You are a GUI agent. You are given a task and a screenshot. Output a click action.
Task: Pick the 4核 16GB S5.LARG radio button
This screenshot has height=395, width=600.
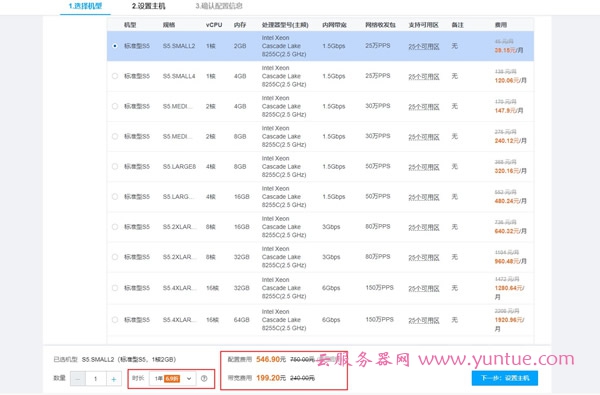[x=115, y=197]
